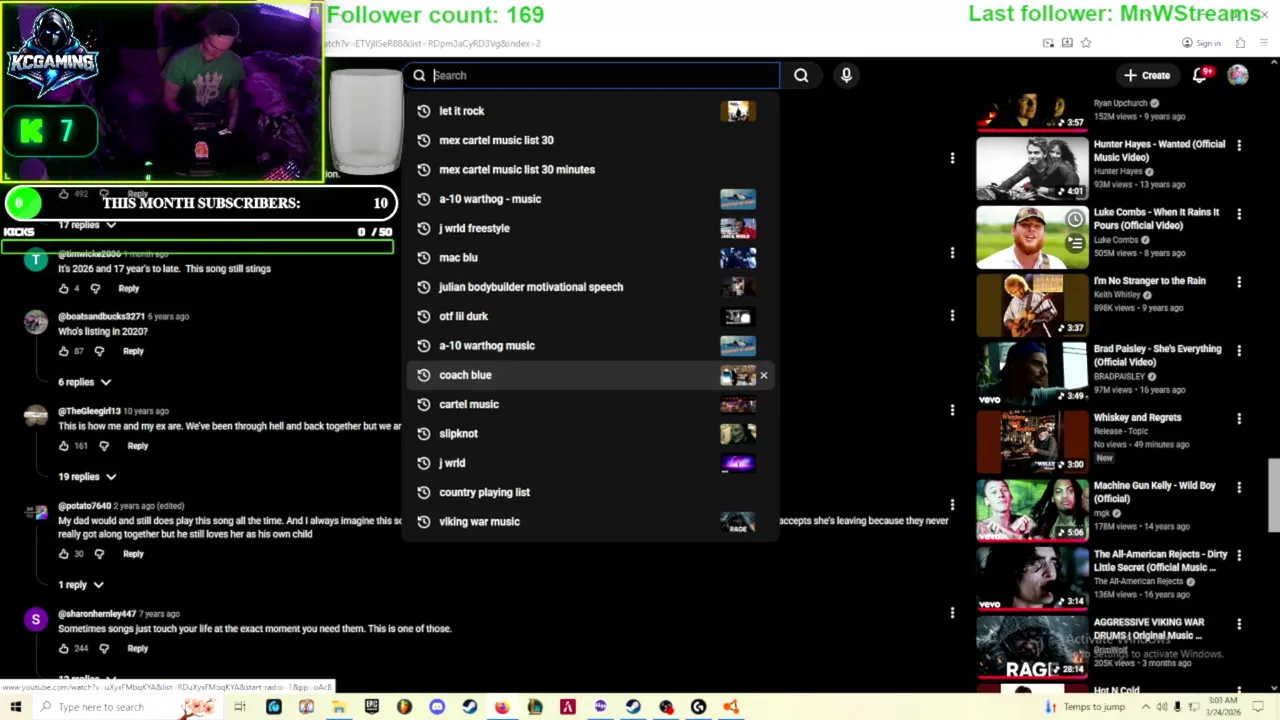Reply to the @timwicke2006 comment
The image size is (1280, 720).
129,289
